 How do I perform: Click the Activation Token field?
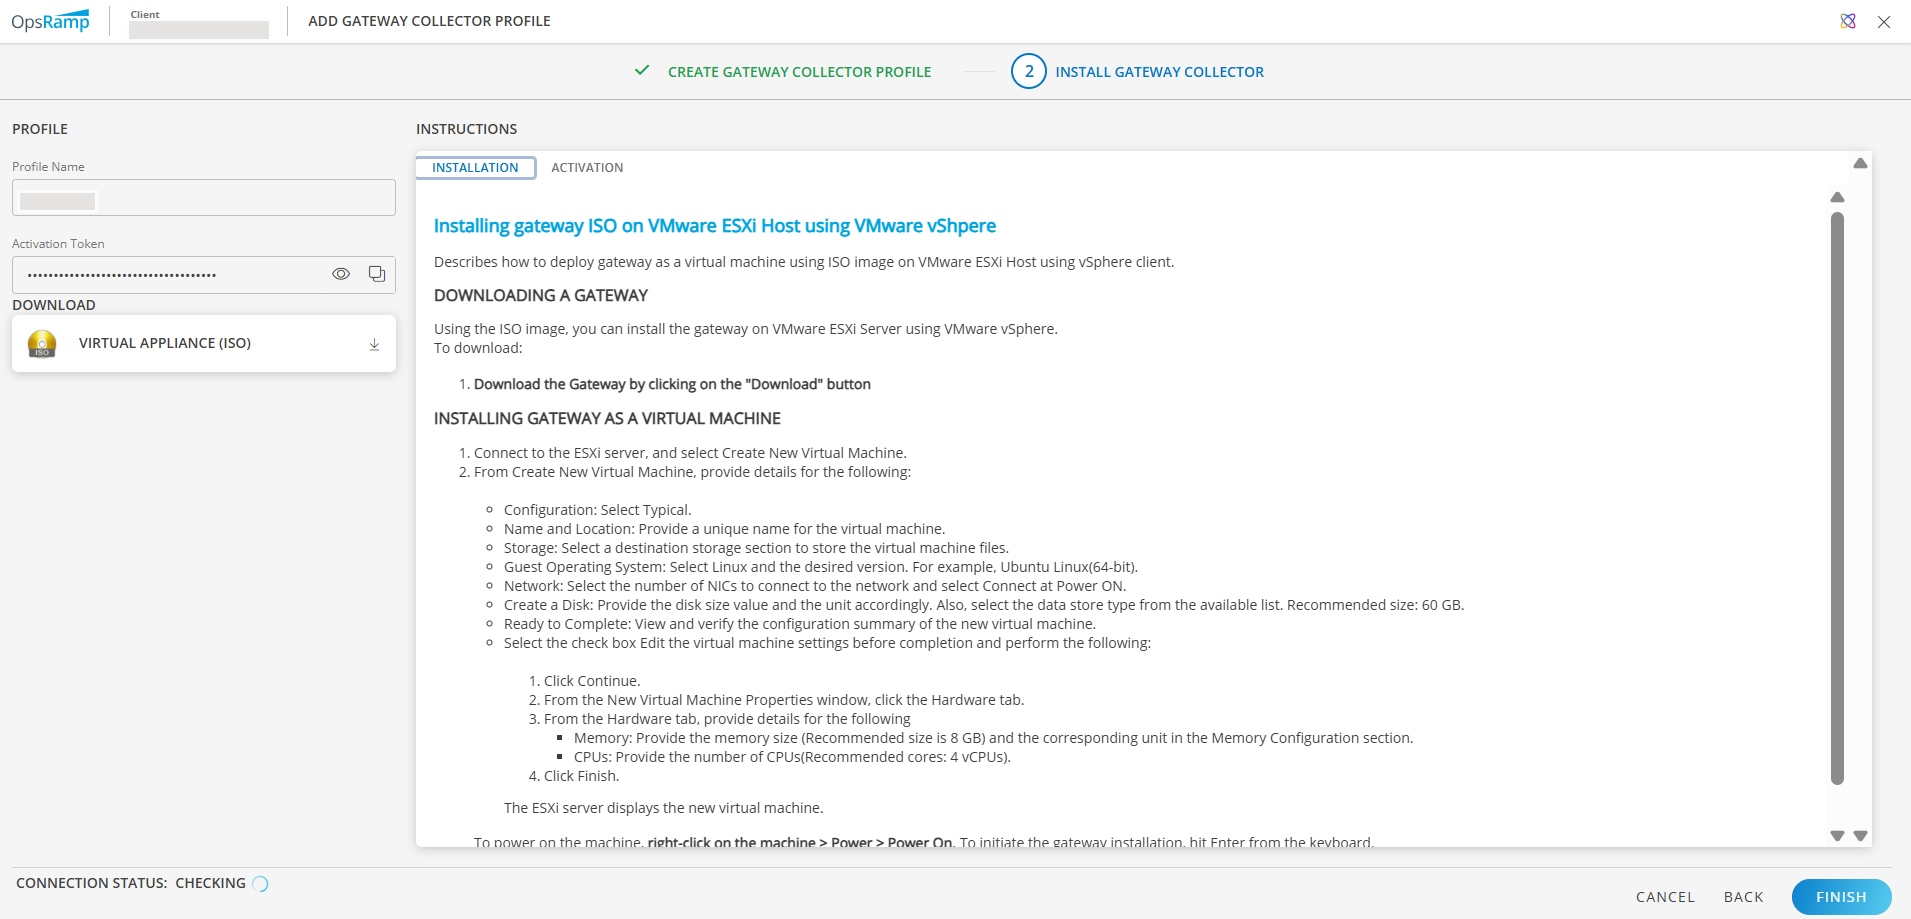click(170, 275)
